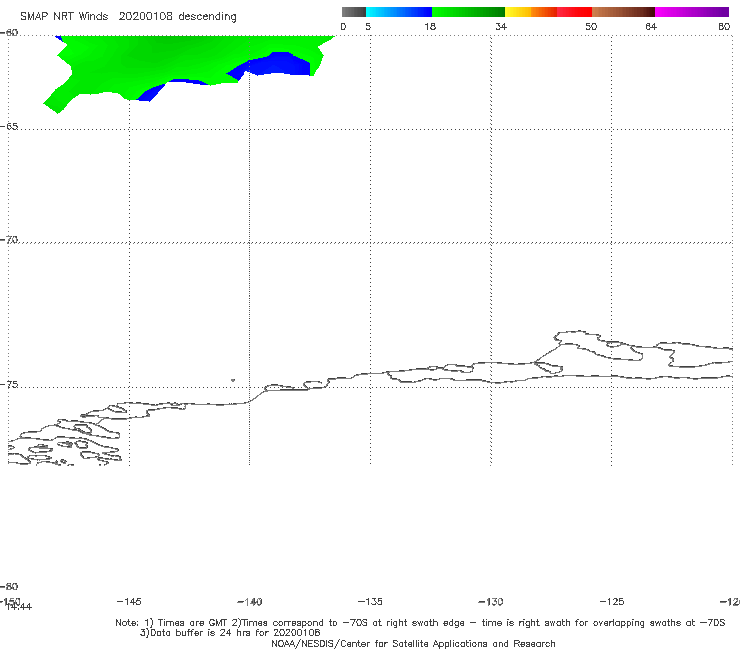This screenshot has width=740, height=650.
Task: Click the "-75" latitude axis label
Action: point(9,385)
